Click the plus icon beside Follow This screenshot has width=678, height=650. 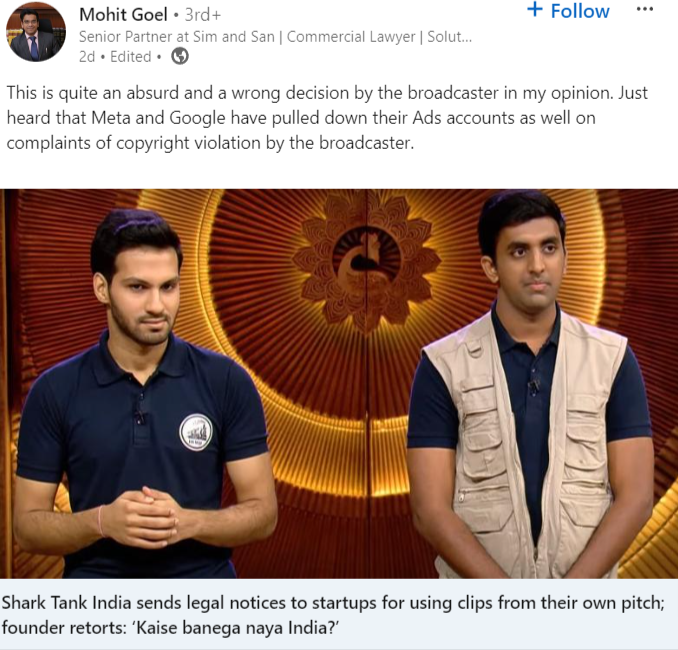tap(535, 10)
